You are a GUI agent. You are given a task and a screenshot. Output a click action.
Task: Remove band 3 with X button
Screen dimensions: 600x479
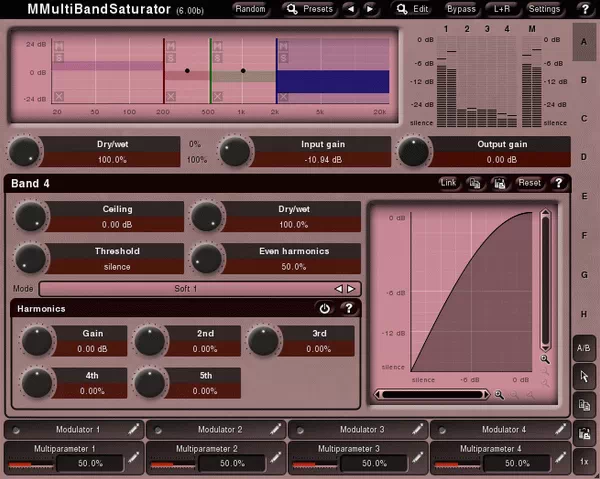pyautogui.click(x=218, y=96)
